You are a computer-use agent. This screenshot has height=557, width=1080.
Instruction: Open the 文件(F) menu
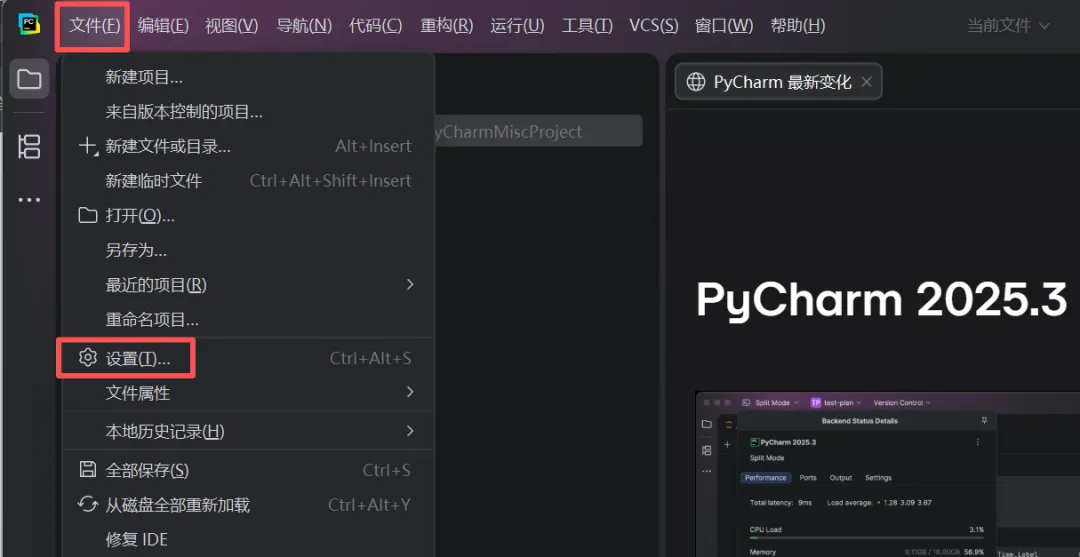point(95,25)
